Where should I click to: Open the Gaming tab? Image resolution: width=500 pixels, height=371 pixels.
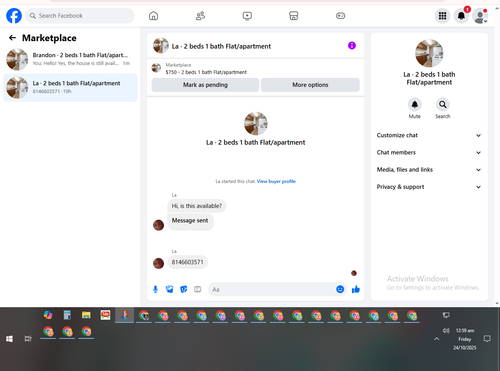(x=340, y=16)
